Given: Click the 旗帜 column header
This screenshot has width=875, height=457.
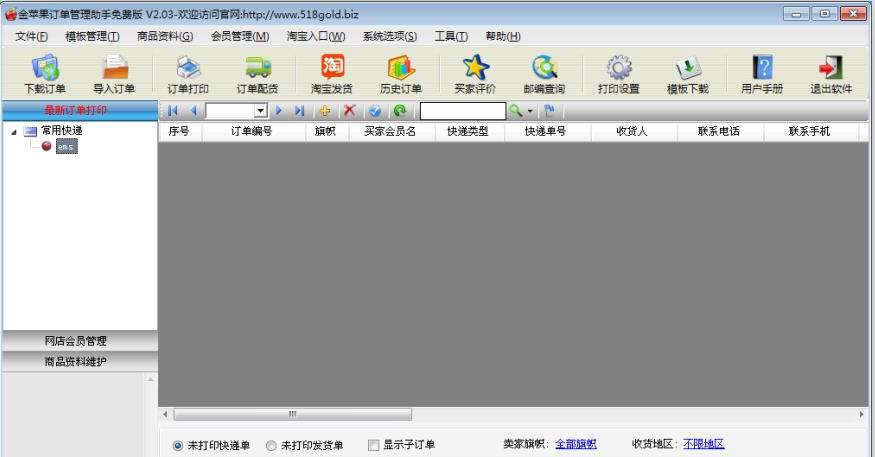Looking at the screenshot, I should click(x=326, y=131).
